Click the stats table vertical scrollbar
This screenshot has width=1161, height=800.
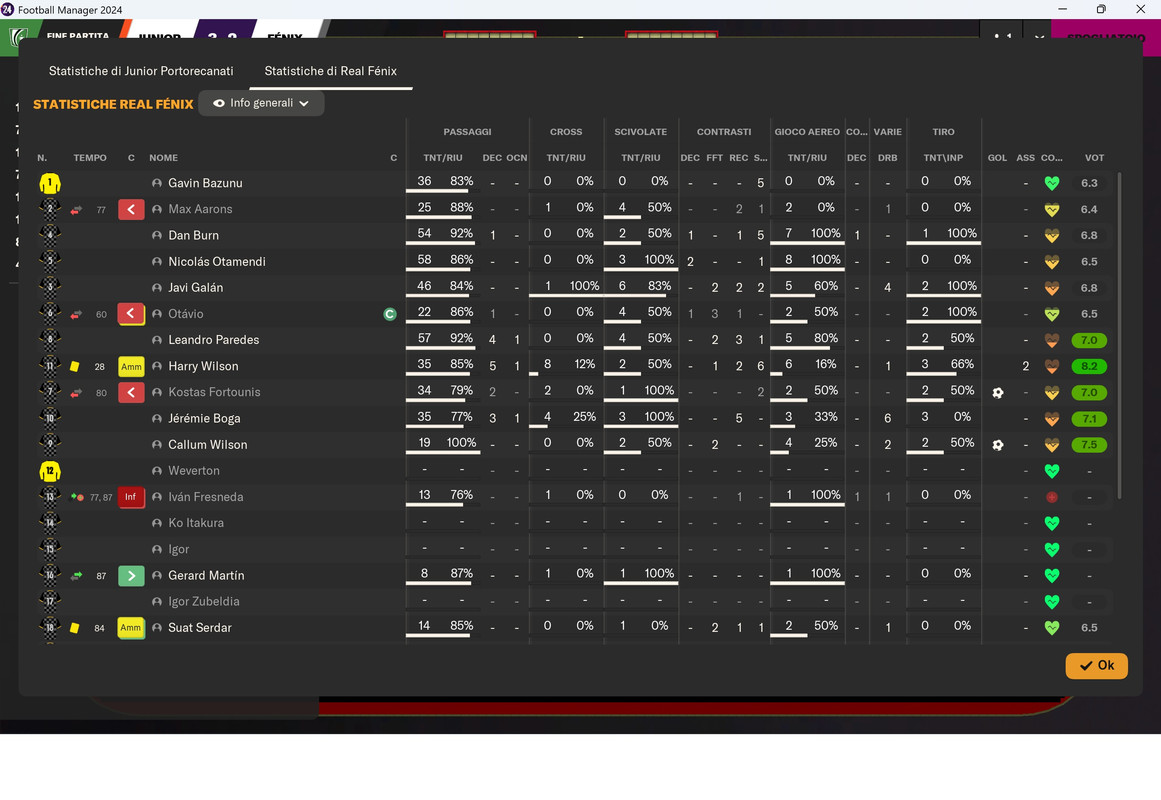point(1119,335)
